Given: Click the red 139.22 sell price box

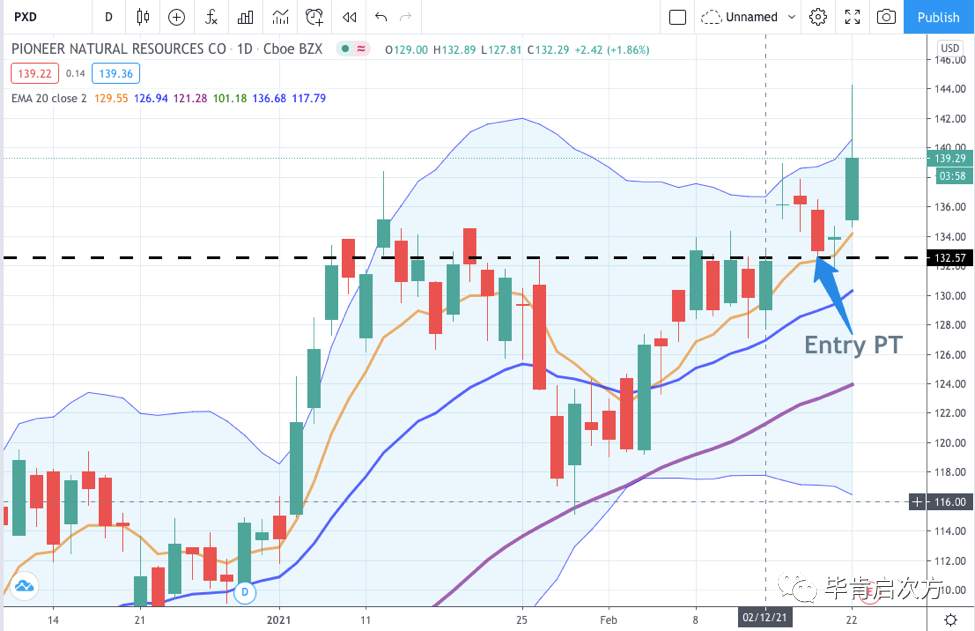Looking at the screenshot, I should point(35,73).
